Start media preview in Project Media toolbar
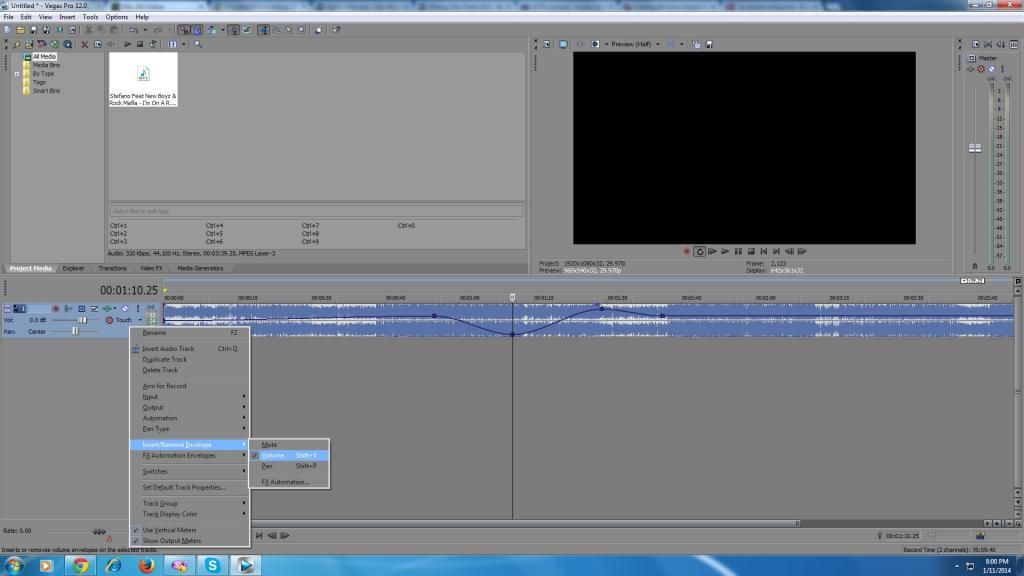Image resolution: width=1024 pixels, height=576 pixels. (127, 44)
